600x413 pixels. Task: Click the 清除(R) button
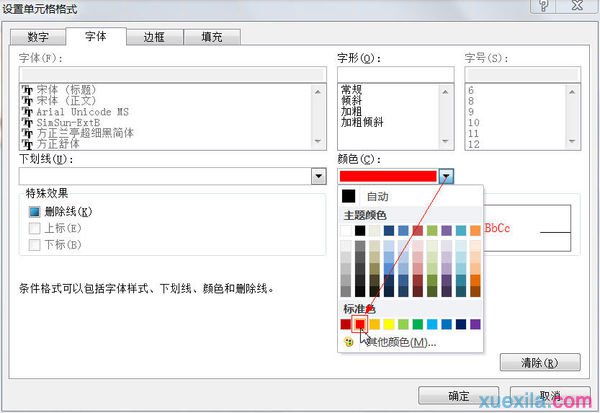coord(540,362)
